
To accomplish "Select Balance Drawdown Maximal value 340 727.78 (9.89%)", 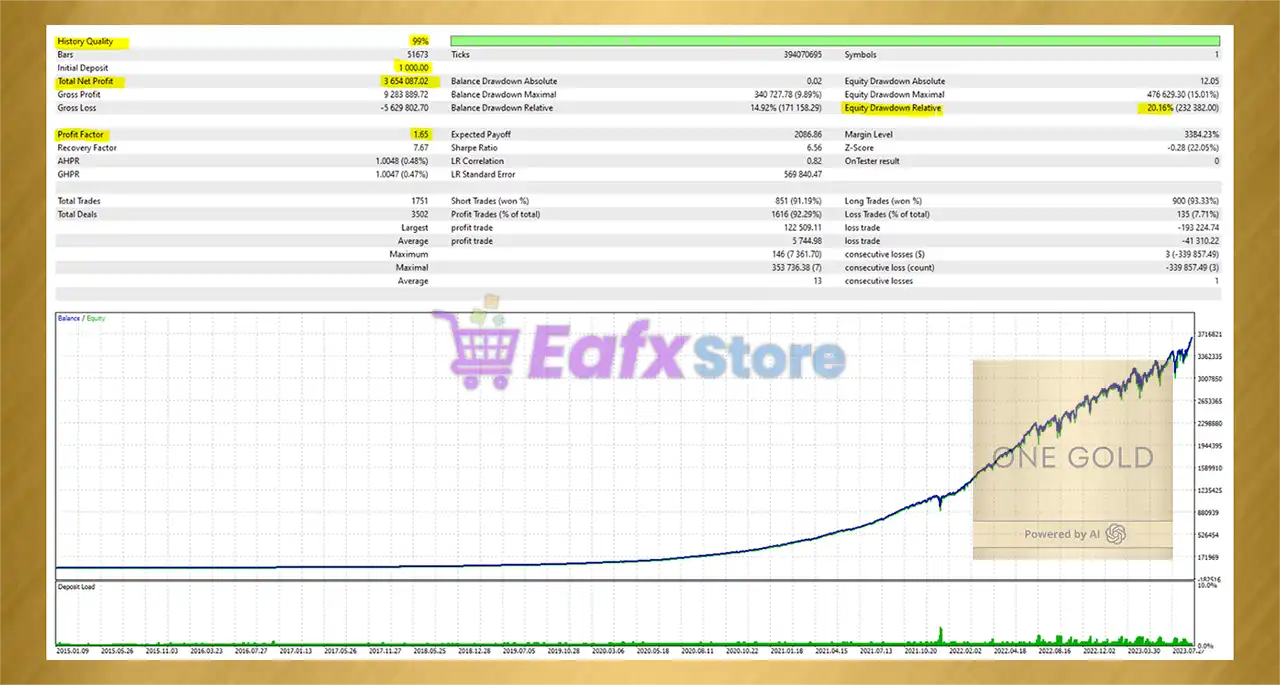I will pos(788,94).
